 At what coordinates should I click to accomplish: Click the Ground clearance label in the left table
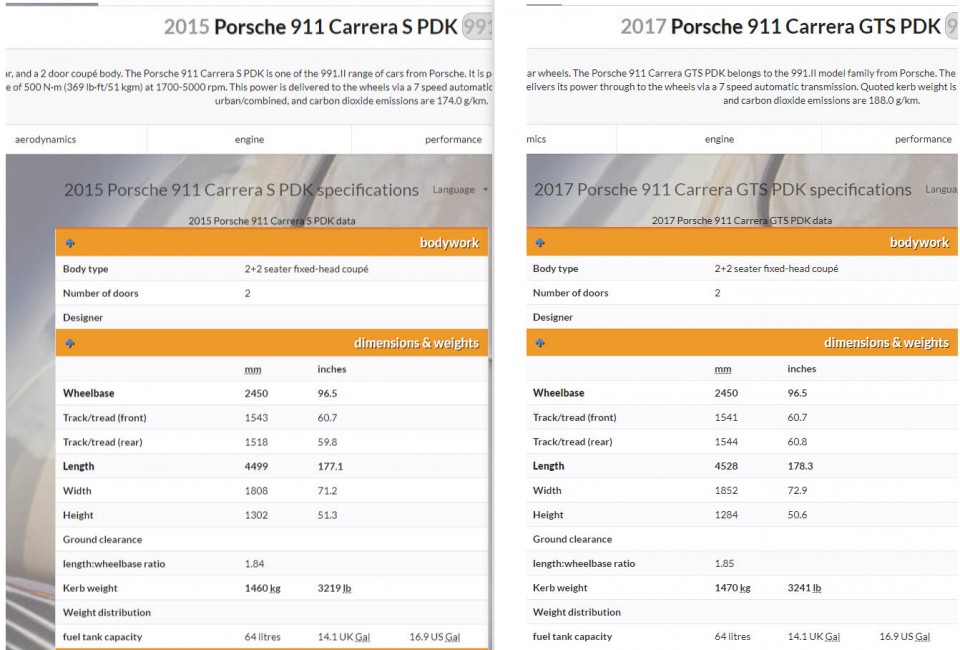tap(102, 540)
